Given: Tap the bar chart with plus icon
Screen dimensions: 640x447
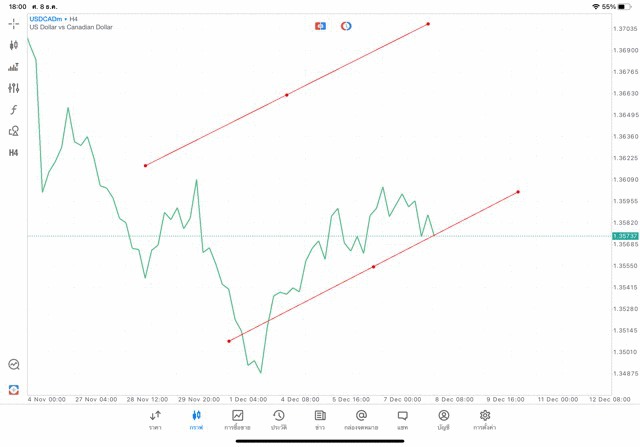Looking at the screenshot, I should point(14,67).
